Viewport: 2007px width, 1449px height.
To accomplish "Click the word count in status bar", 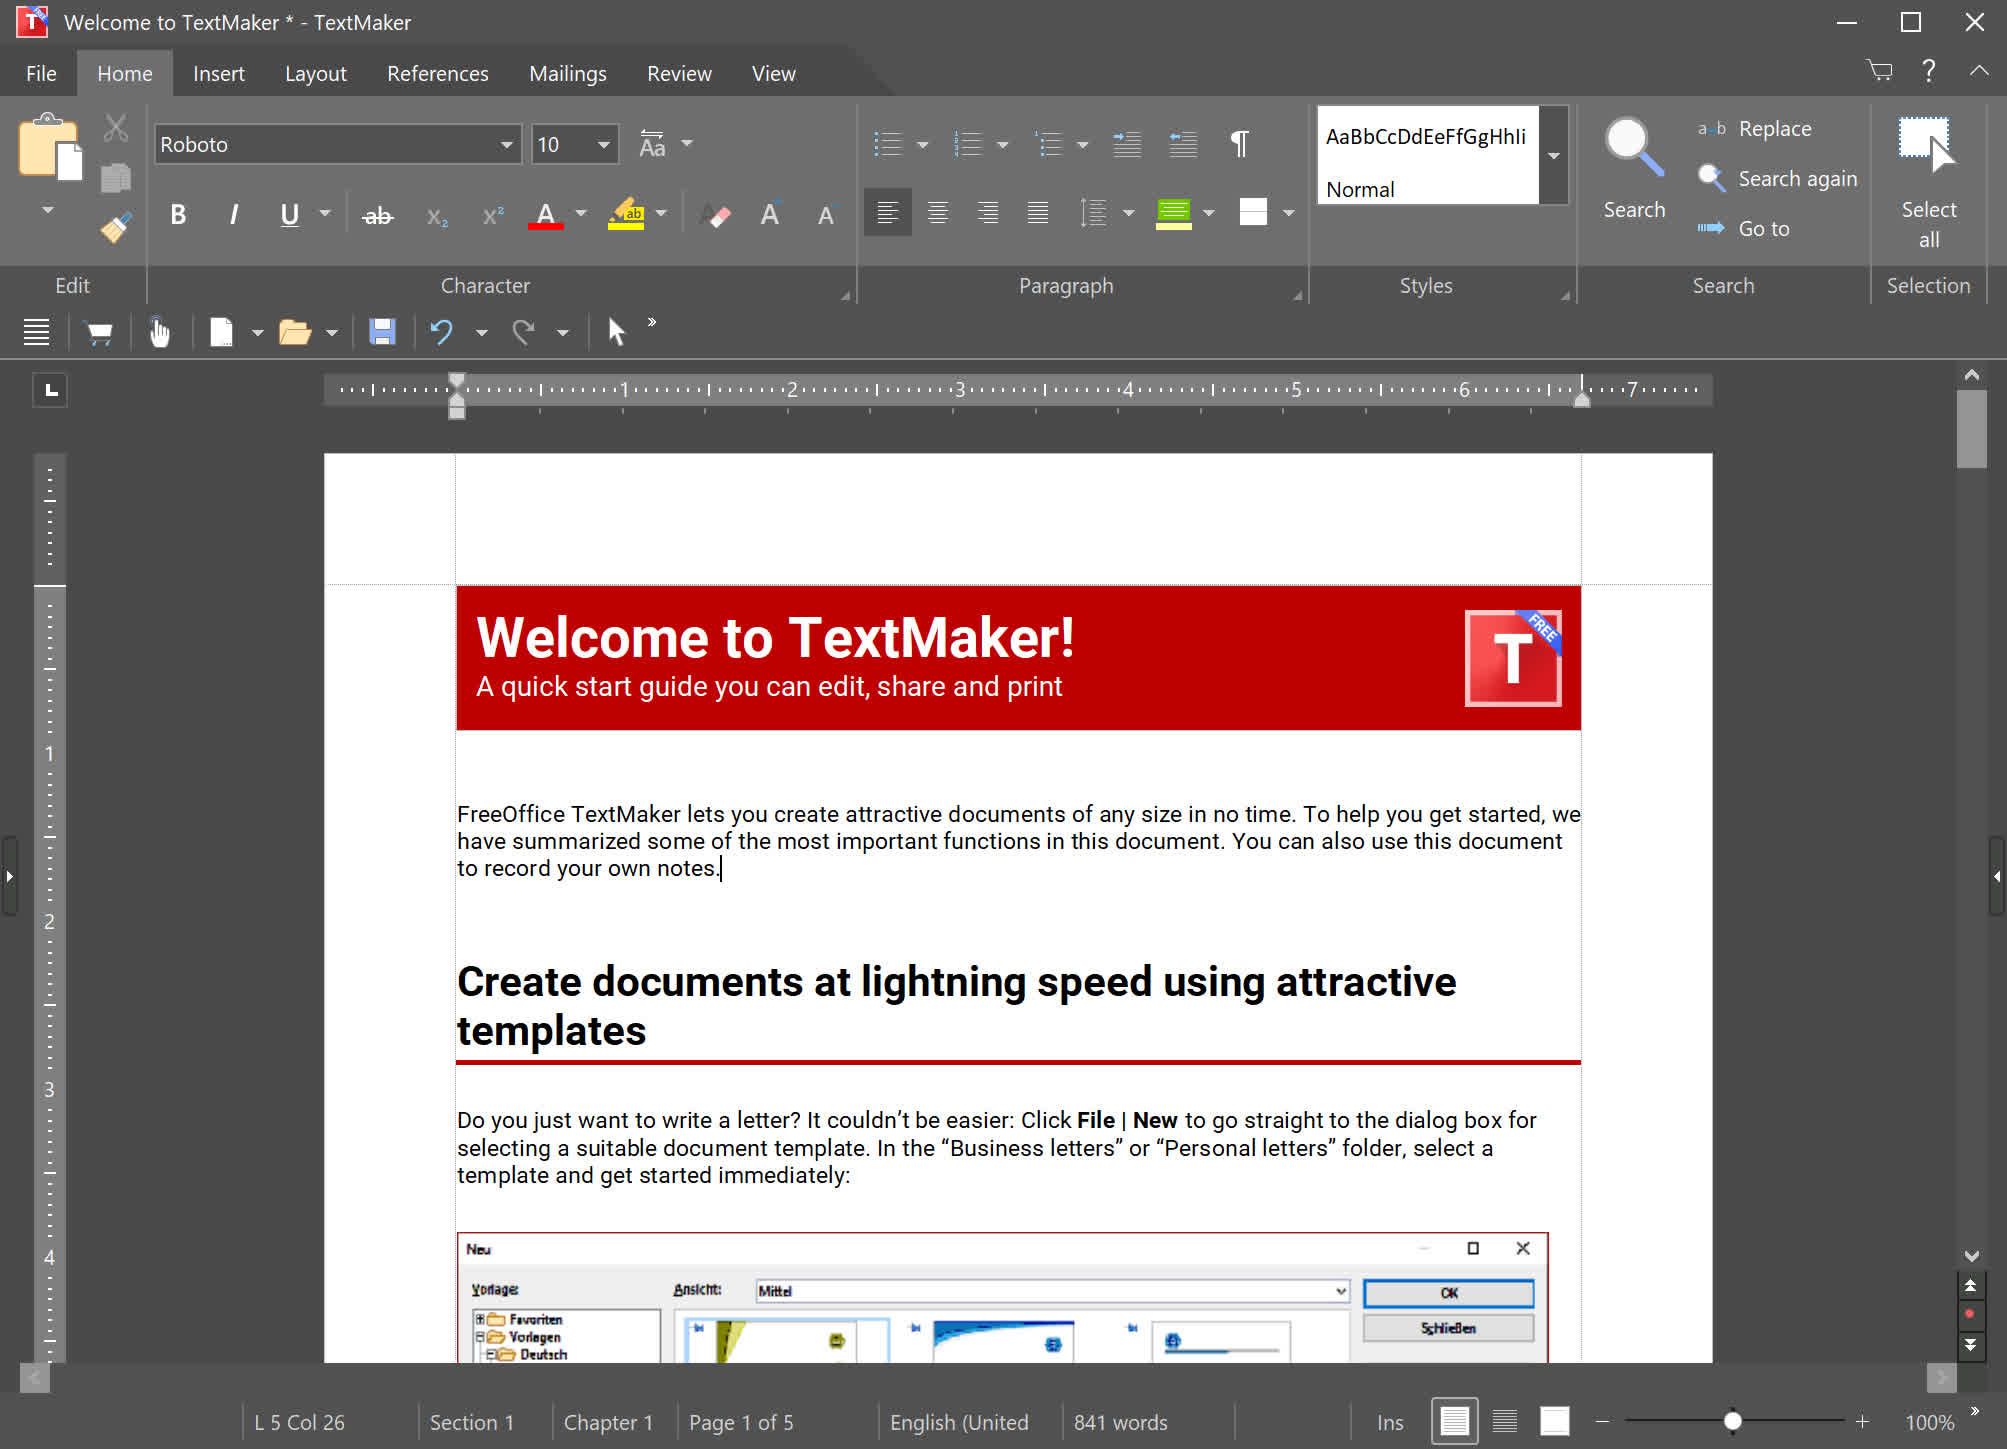I will click(x=1120, y=1422).
